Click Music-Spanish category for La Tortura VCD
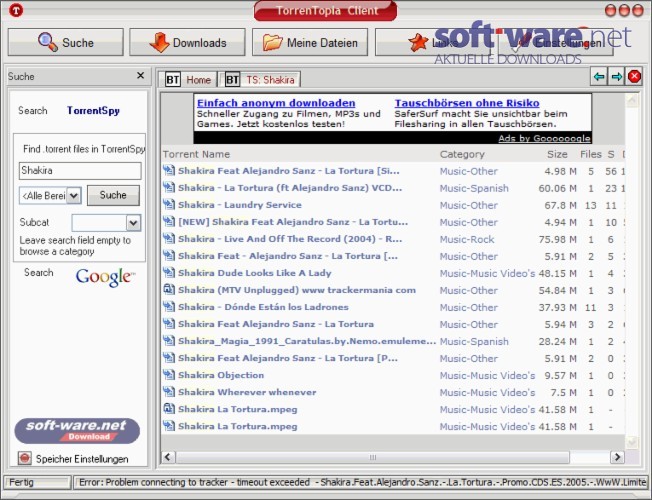The width and height of the screenshot is (652, 500). (x=474, y=188)
